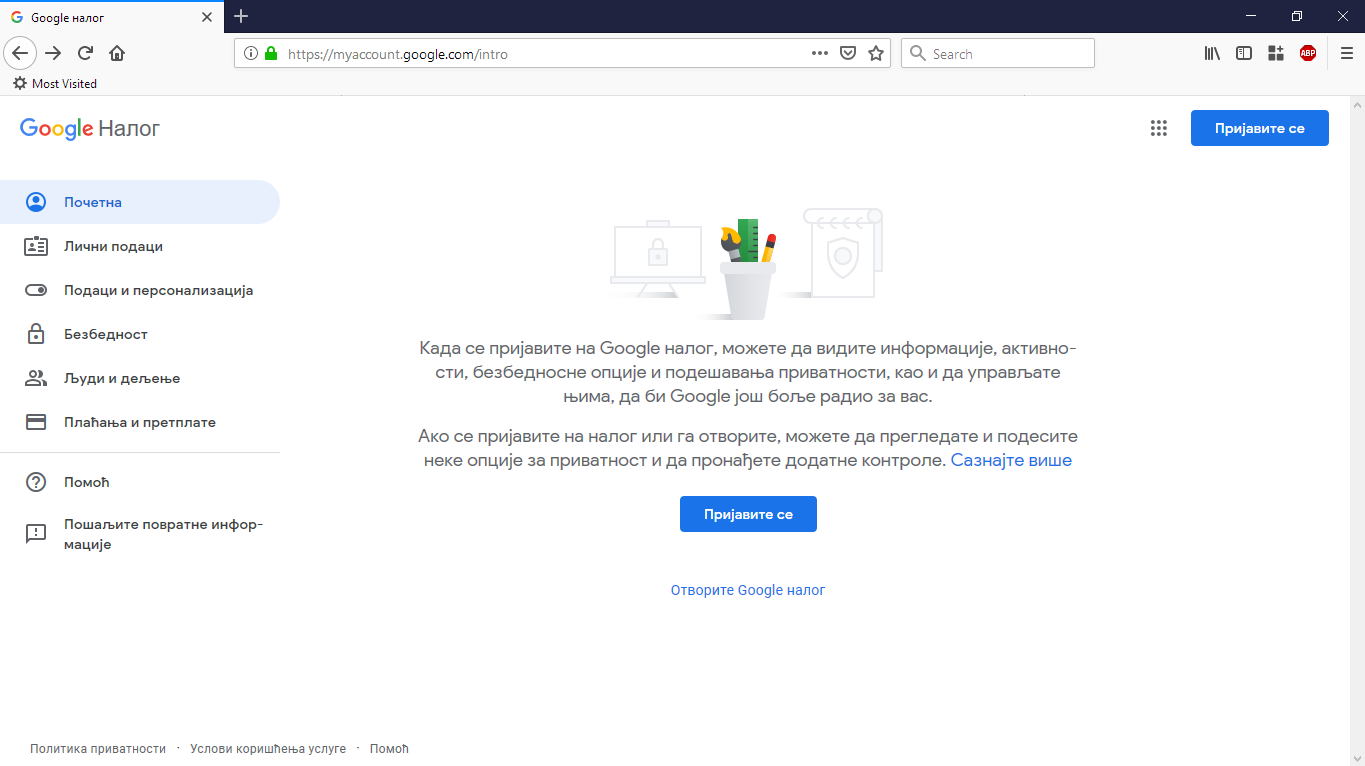Open the page actions three-dot menu
The image size is (1365, 766).
tap(820, 54)
